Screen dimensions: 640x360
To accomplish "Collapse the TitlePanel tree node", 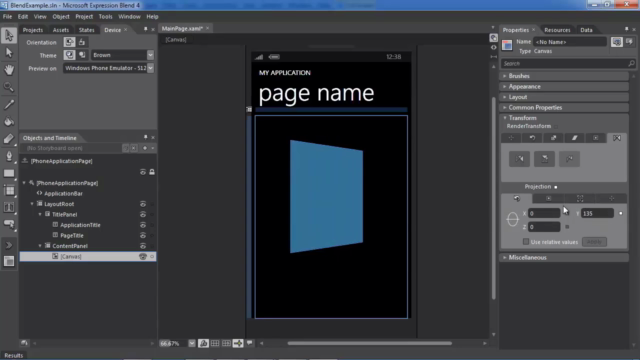I will (40, 215).
